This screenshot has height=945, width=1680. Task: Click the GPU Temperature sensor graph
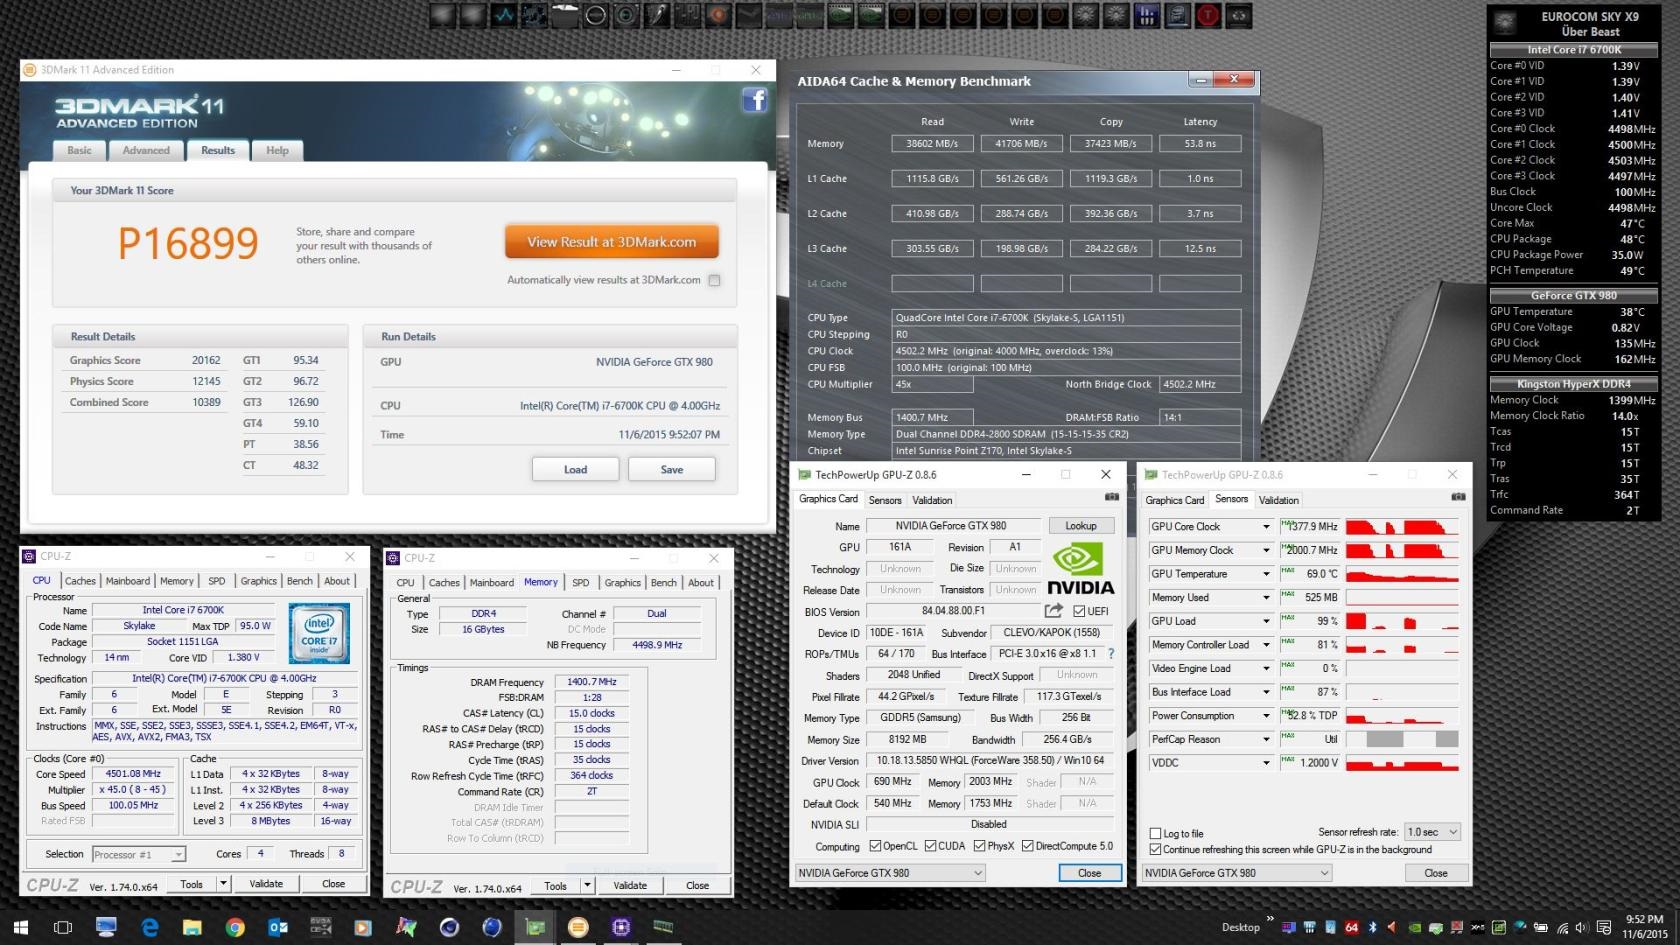click(1401, 574)
